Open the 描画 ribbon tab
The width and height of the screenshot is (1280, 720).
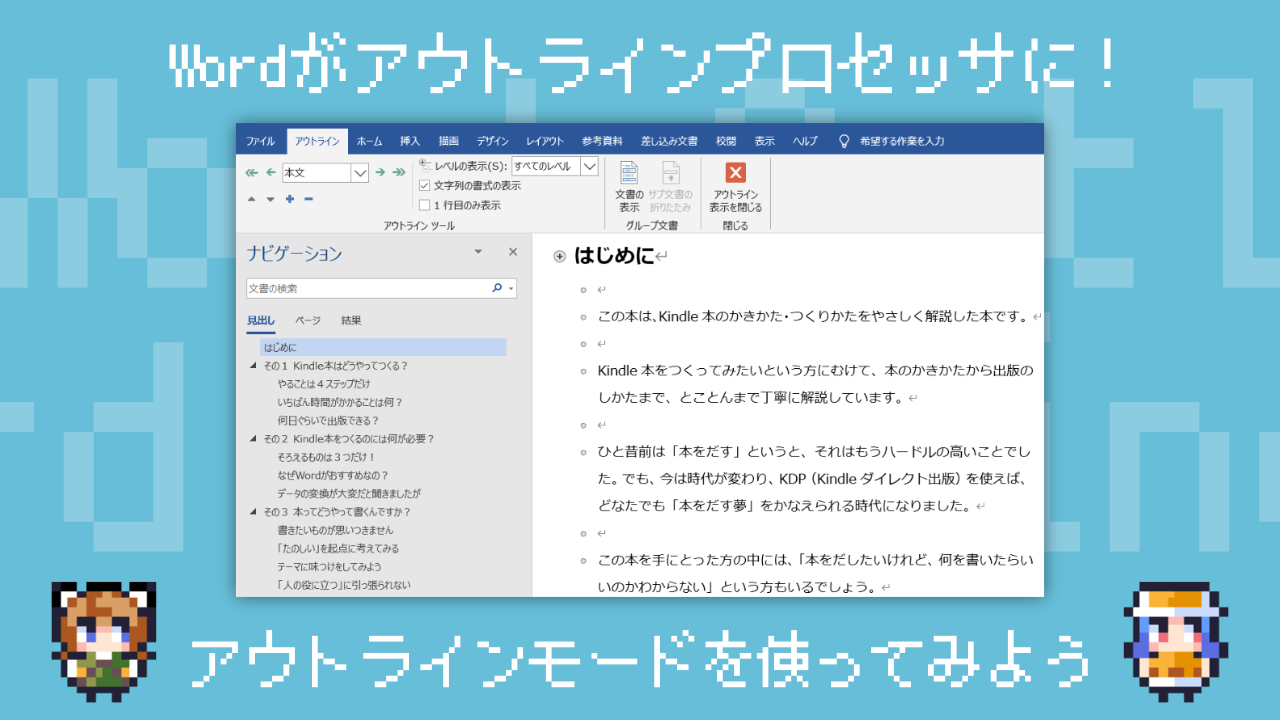click(449, 141)
